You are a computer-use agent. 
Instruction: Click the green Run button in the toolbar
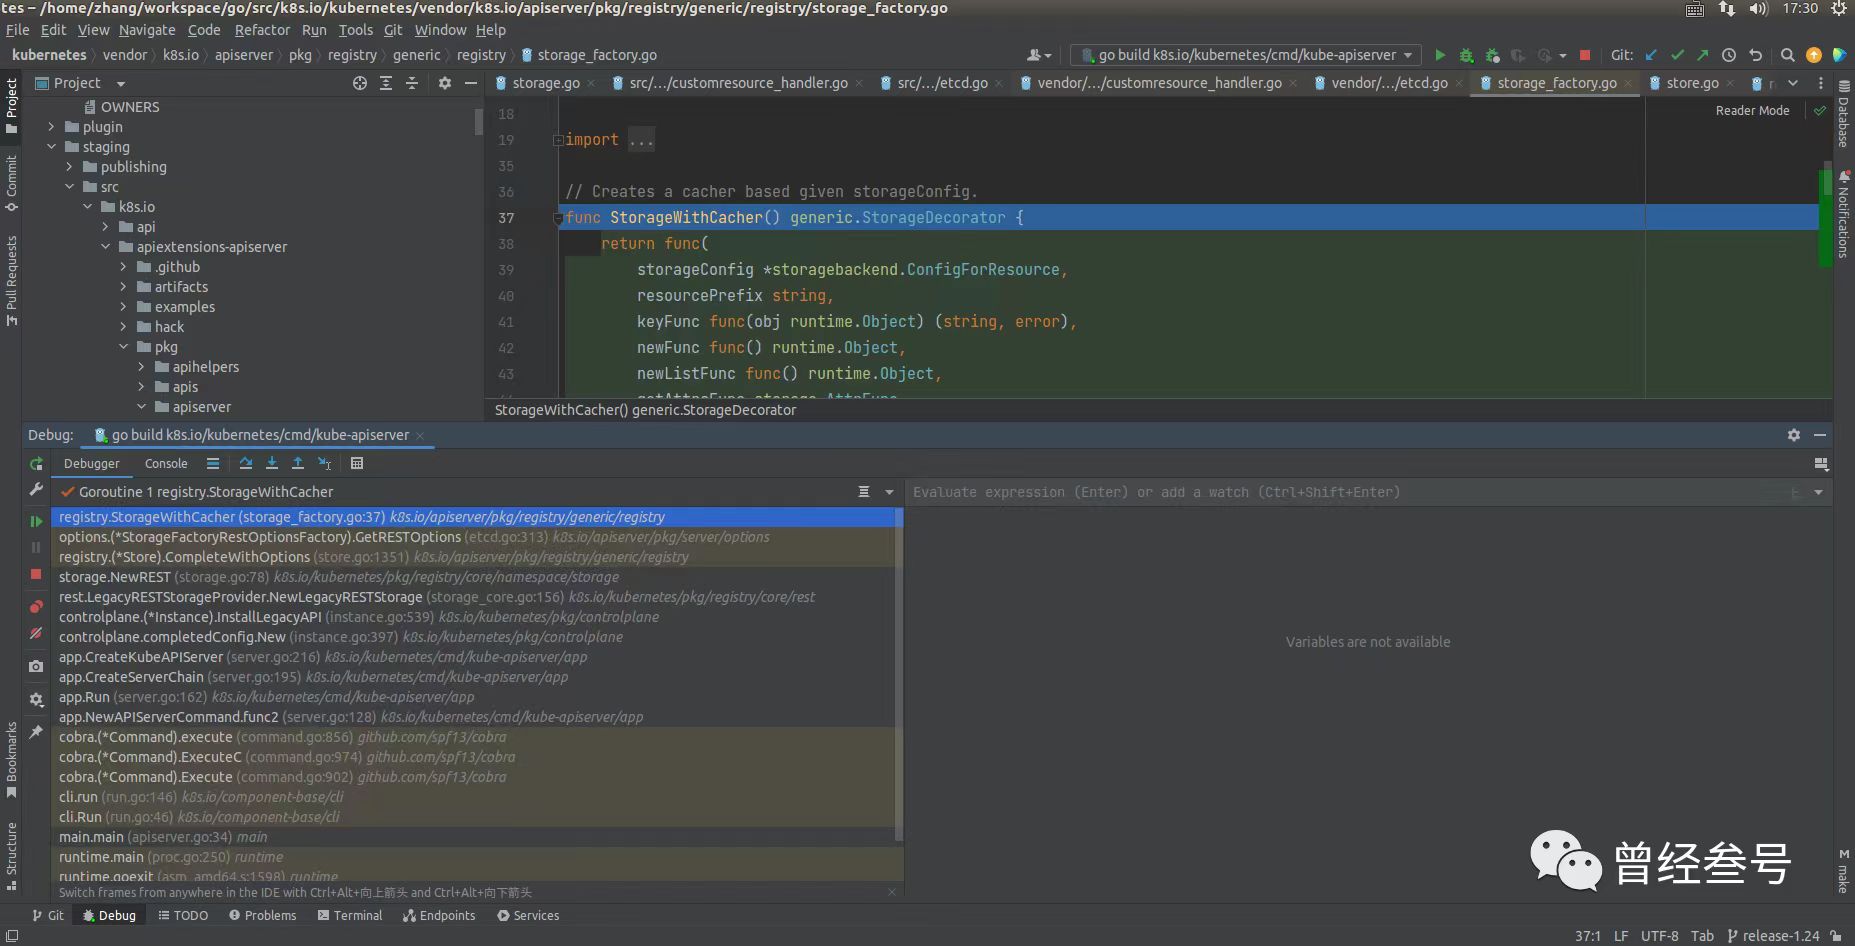tap(1440, 55)
